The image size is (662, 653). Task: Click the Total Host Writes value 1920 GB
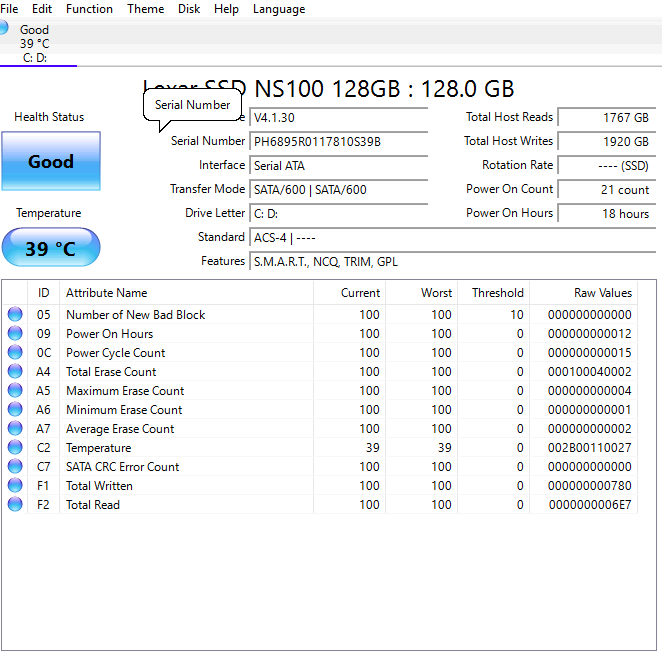coord(607,141)
